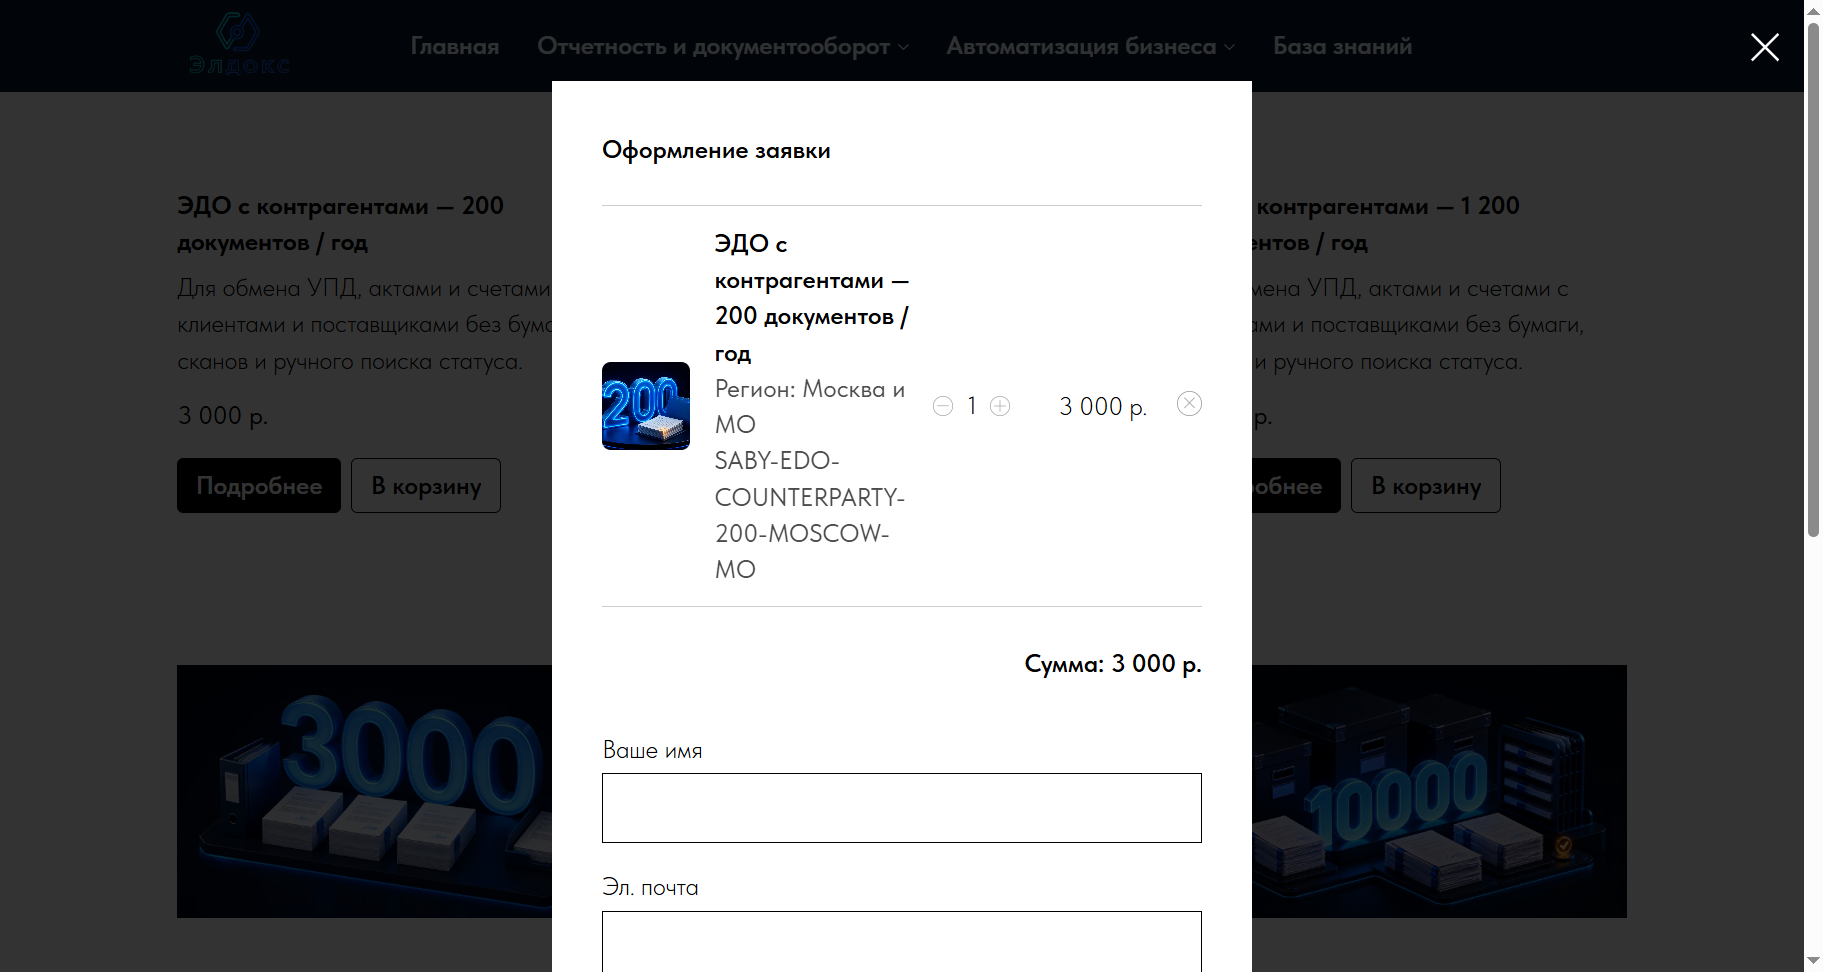Click the Регион: Москва и МО text
Viewport: 1823px width, 973px height.
click(x=810, y=406)
